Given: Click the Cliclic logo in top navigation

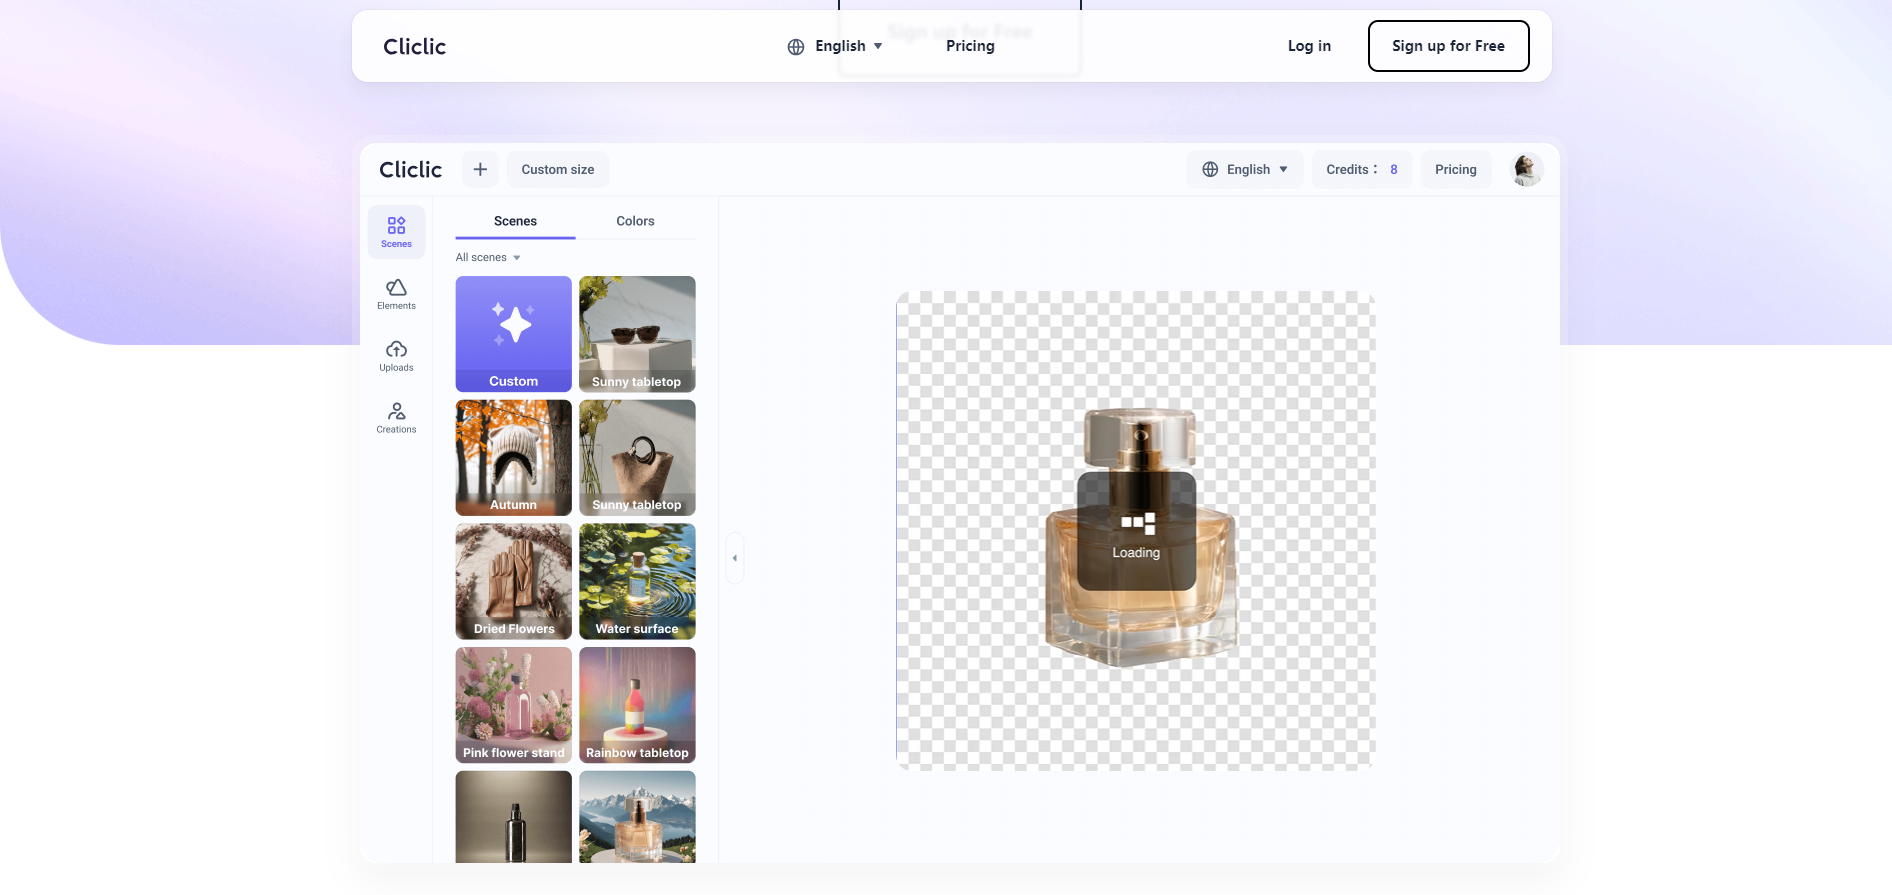Looking at the screenshot, I should (415, 46).
